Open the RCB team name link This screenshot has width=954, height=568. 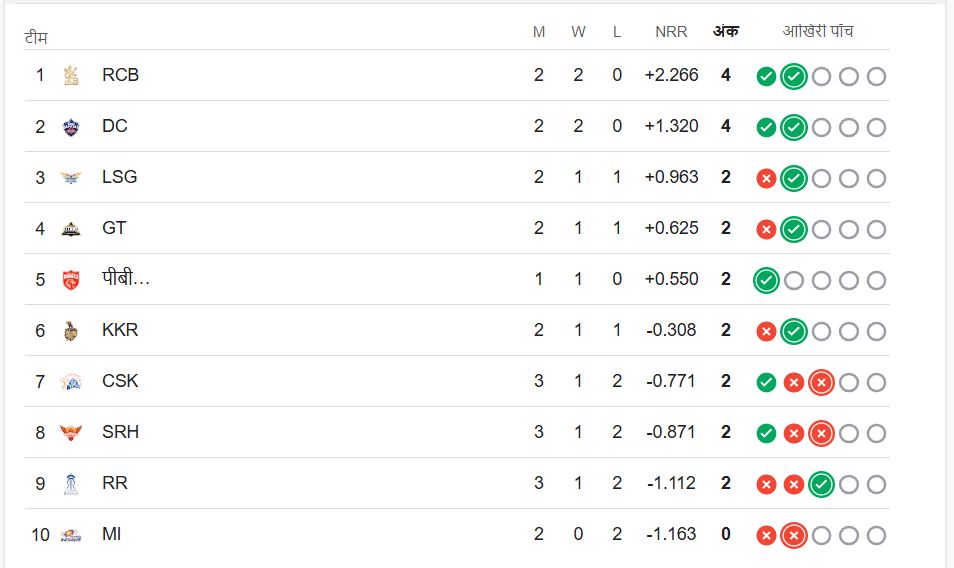click(120, 75)
